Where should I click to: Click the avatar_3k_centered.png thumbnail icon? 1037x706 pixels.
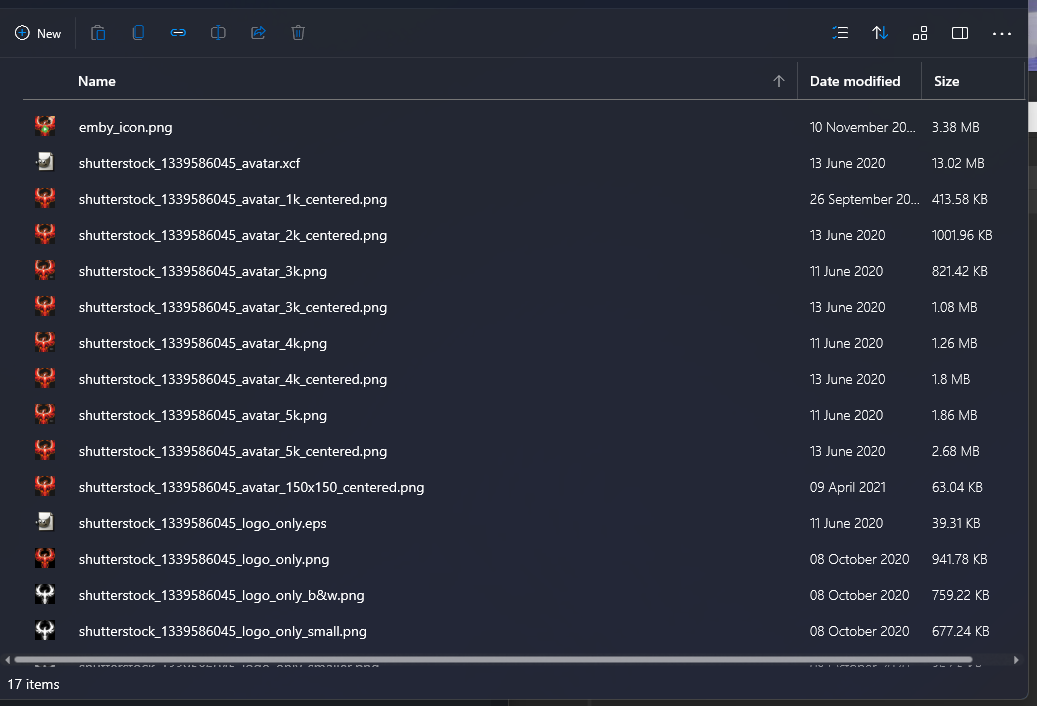point(45,306)
